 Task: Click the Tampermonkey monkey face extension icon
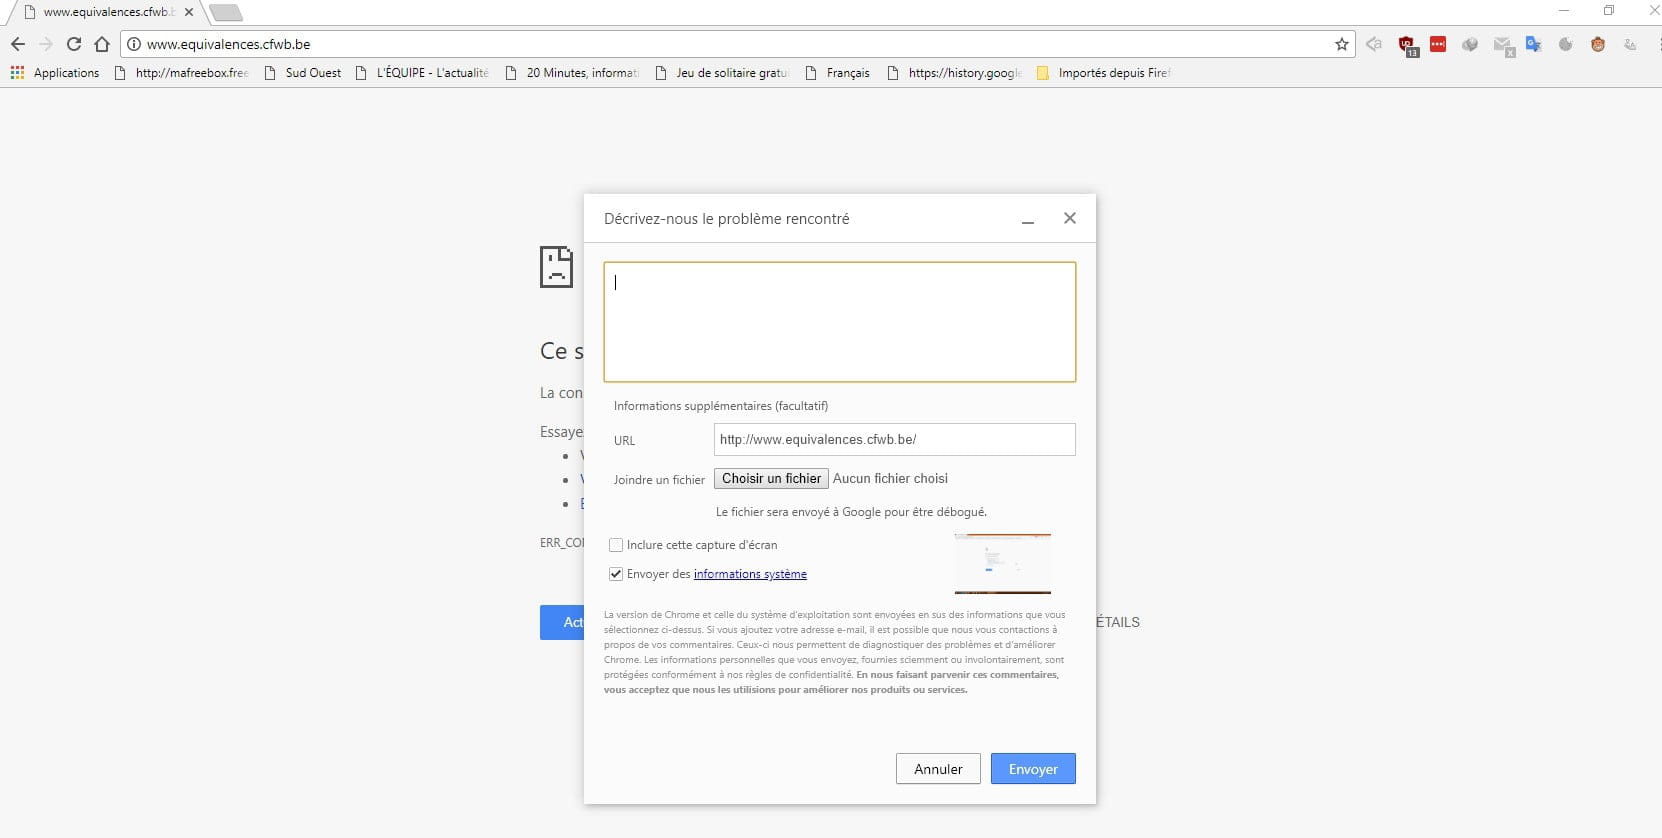(x=1598, y=44)
